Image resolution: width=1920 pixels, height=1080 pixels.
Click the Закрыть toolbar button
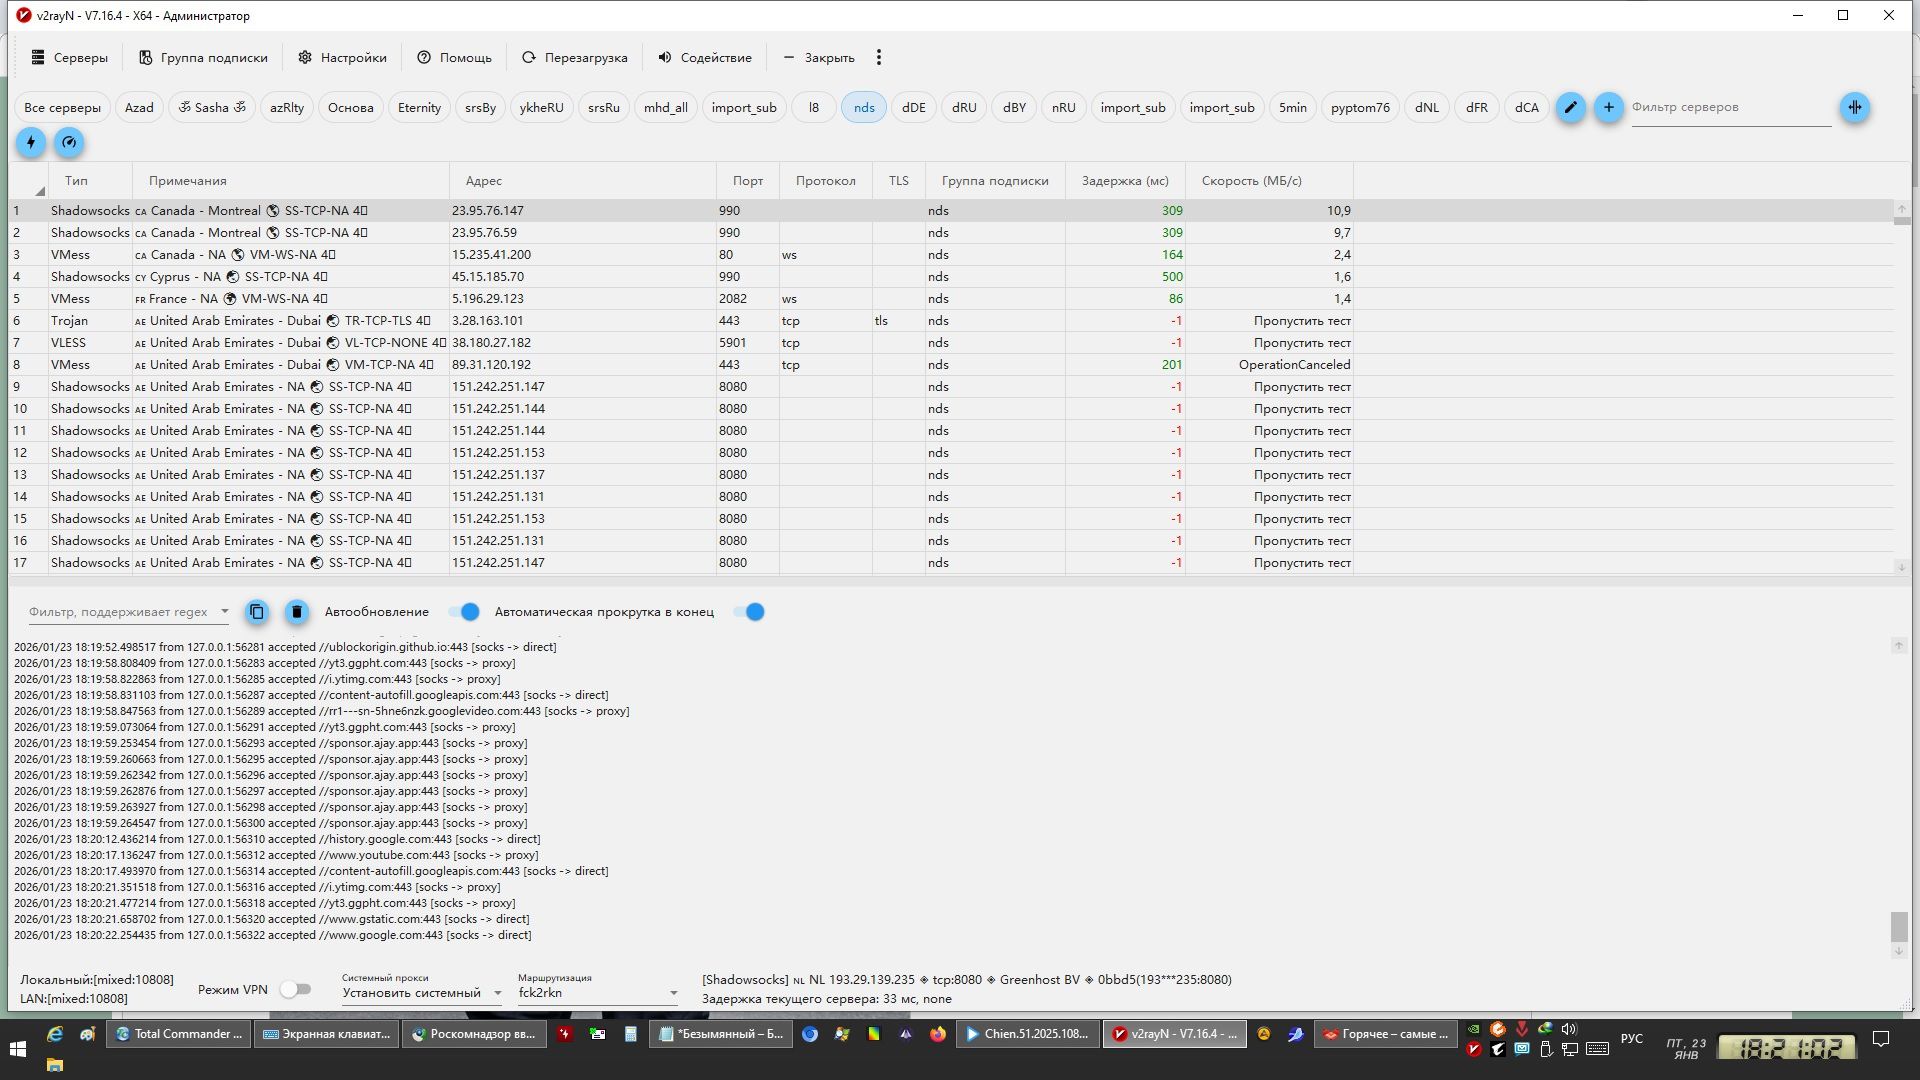pos(819,58)
